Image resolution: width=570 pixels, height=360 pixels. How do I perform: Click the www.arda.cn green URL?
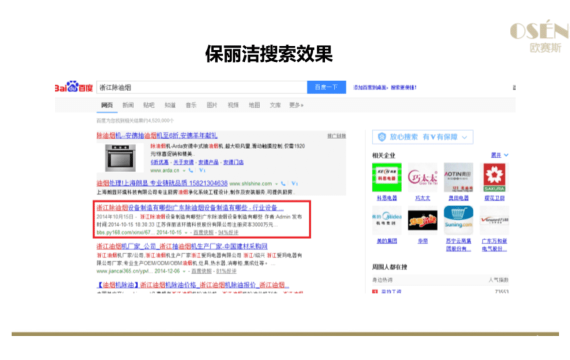(x=165, y=171)
